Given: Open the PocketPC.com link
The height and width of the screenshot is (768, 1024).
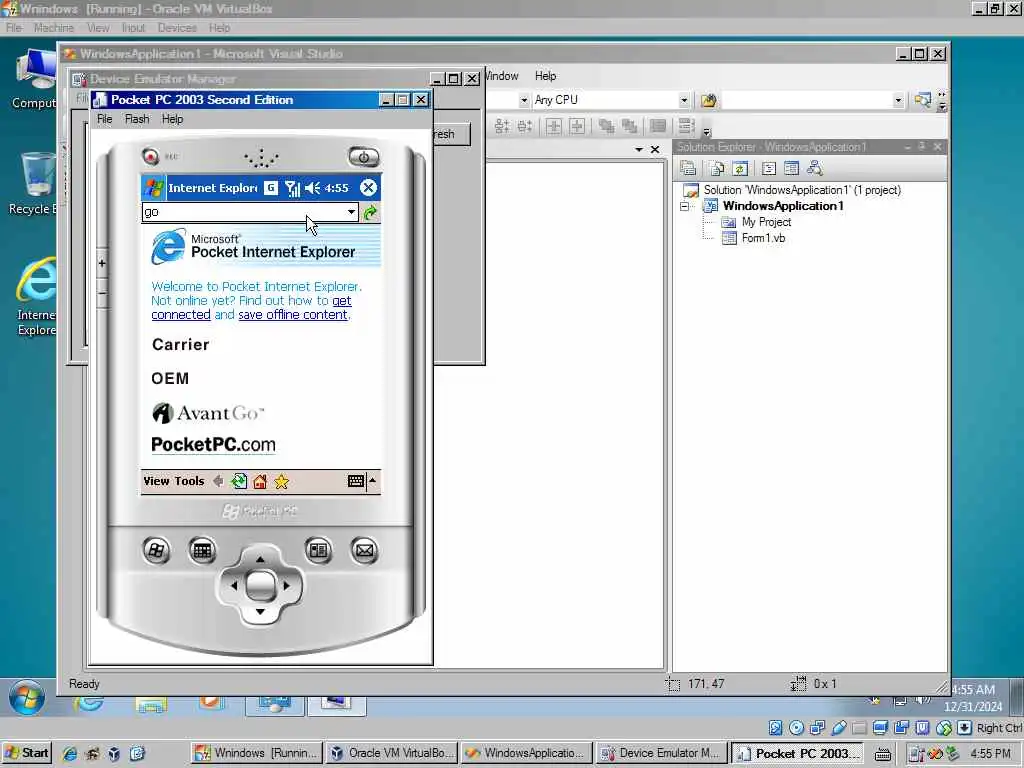Looking at the screenshot, I should click(x=213, y=445).
